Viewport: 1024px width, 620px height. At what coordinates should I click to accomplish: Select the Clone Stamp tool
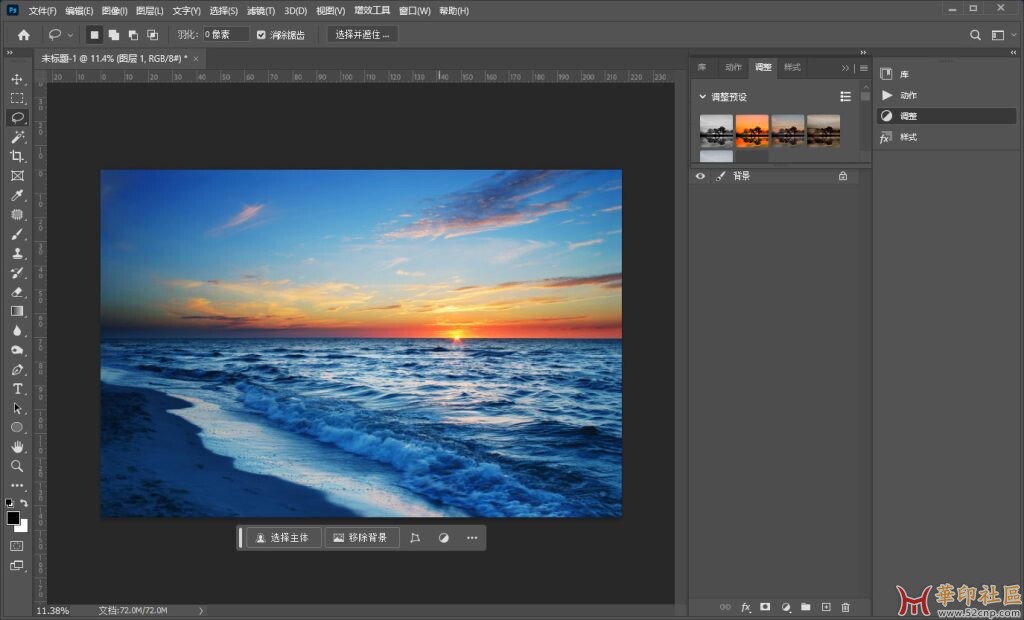coord(17,253)
